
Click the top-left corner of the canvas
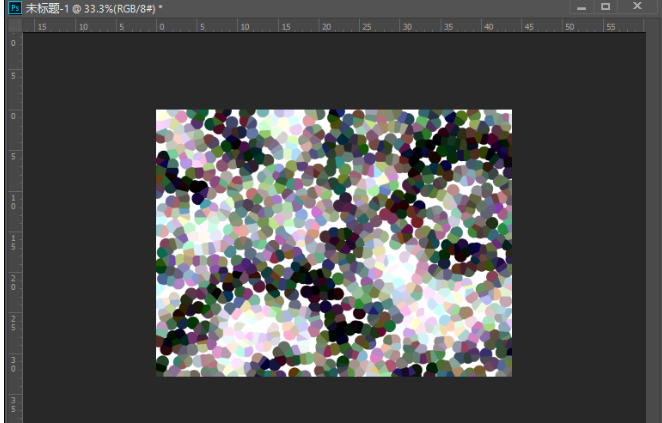click(x=158, y=111)
